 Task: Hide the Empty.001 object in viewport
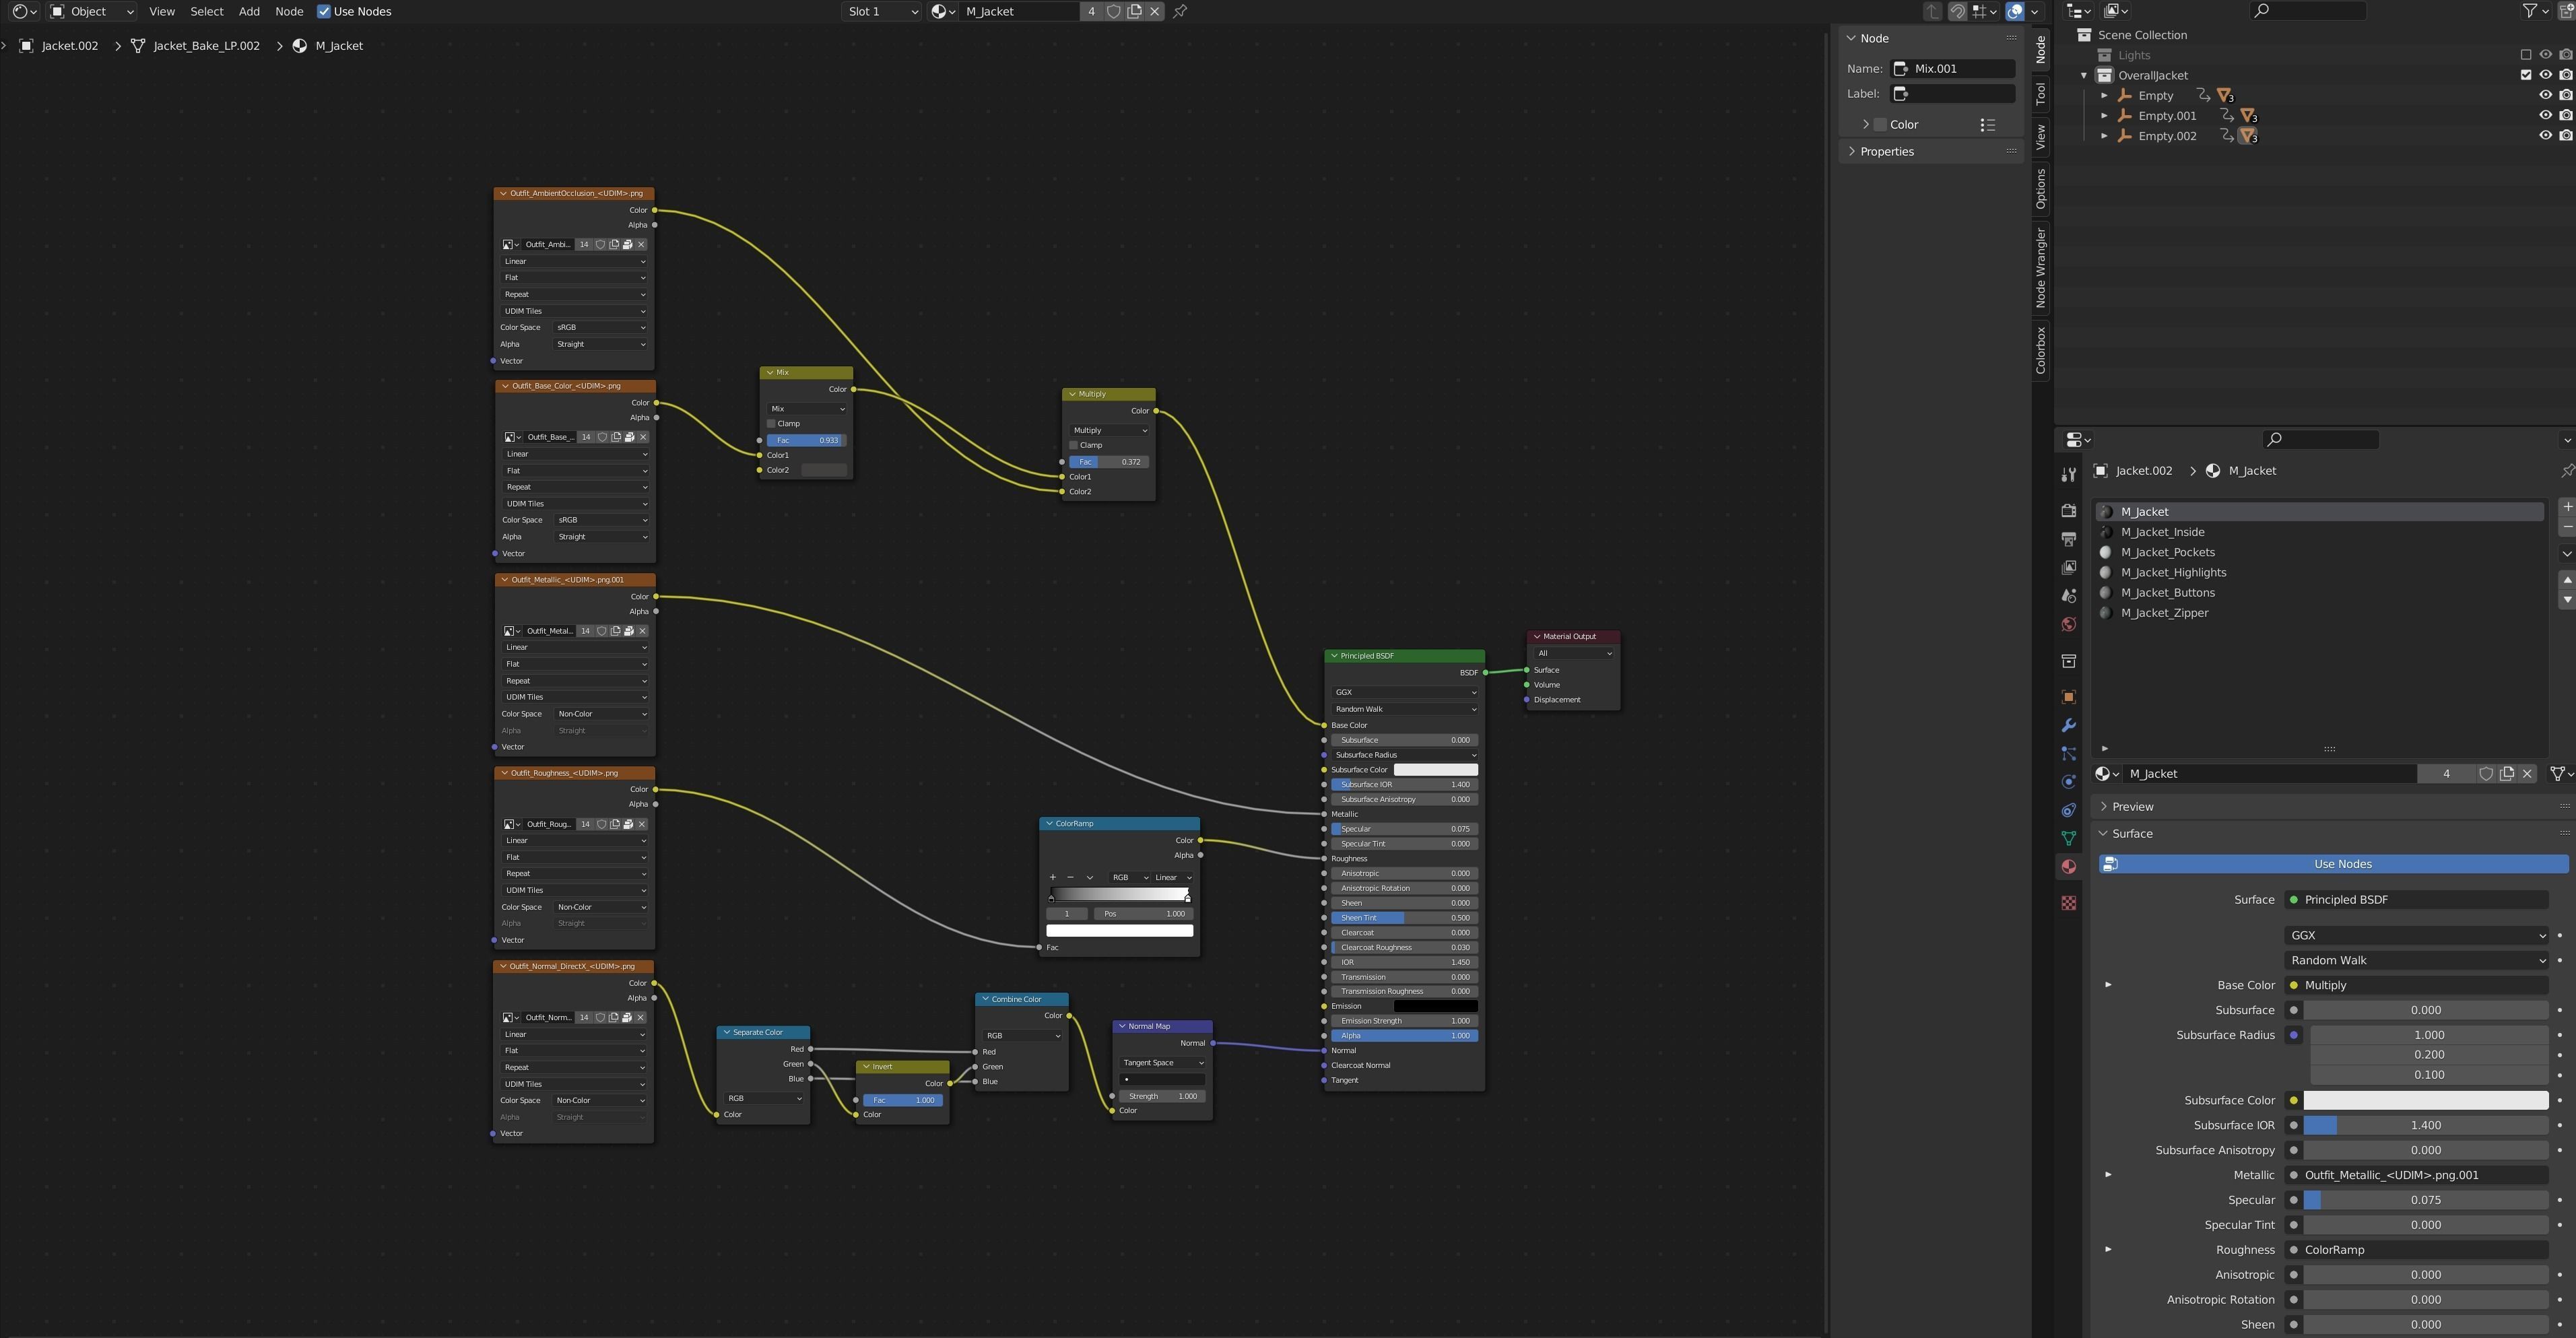[2545, 116]
